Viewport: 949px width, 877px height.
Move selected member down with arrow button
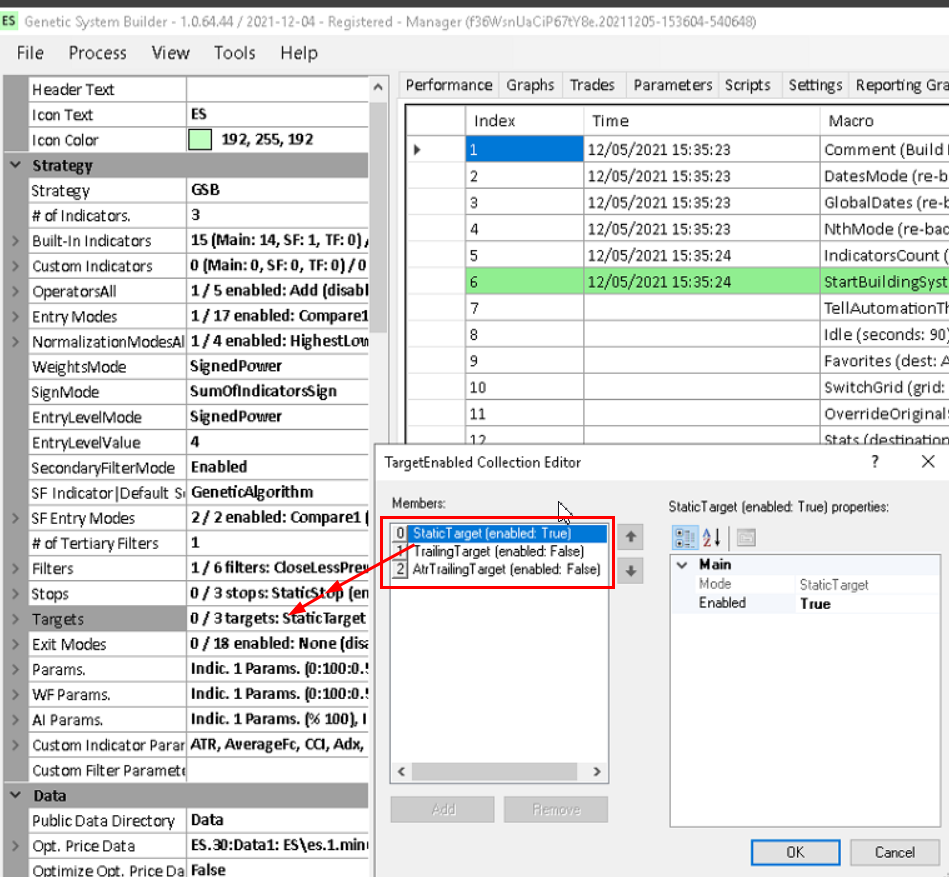point(630,571)
